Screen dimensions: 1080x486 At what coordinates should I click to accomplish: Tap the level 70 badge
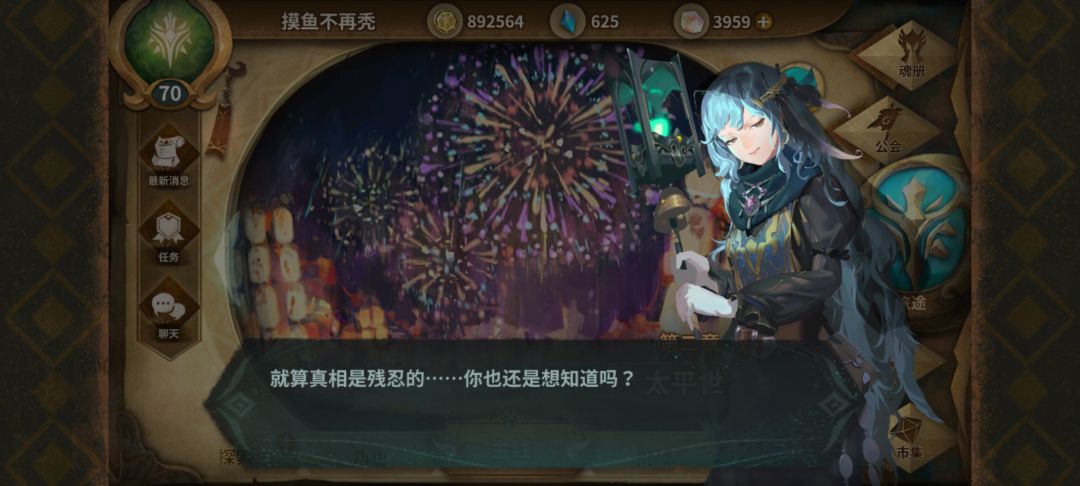[169, 93]
